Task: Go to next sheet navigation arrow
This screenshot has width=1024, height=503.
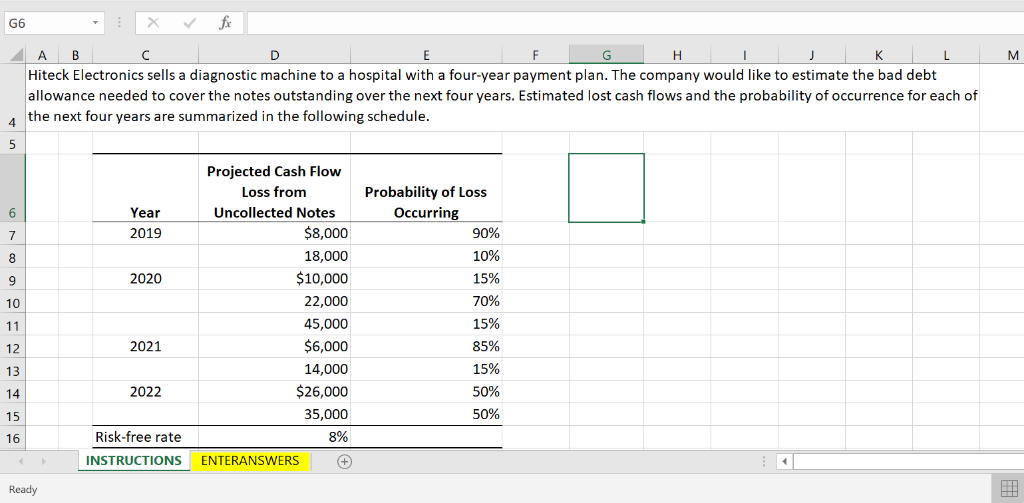Action: (x=45, y=461)
